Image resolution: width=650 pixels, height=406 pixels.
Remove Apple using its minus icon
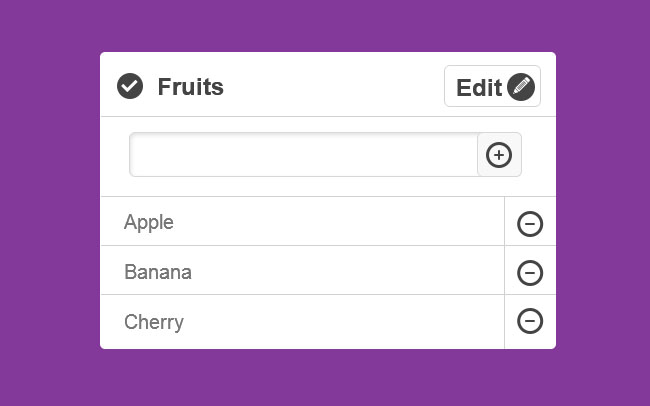coord(530,223)
